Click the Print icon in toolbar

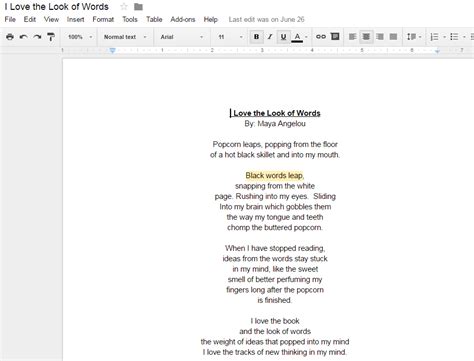[10, 37]
